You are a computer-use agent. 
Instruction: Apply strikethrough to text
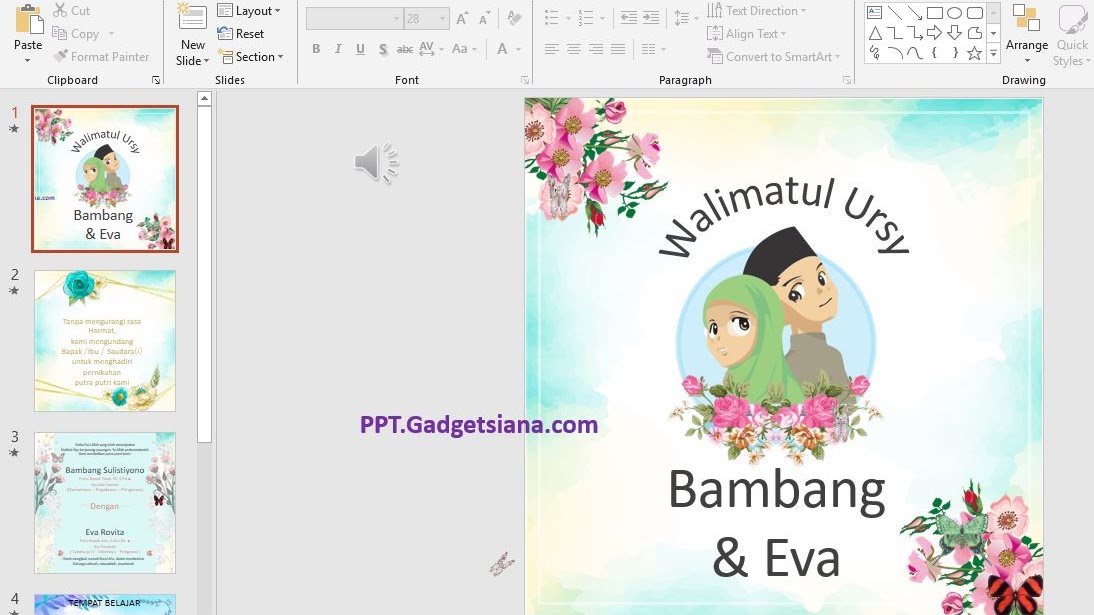click(x=404, y=48)
